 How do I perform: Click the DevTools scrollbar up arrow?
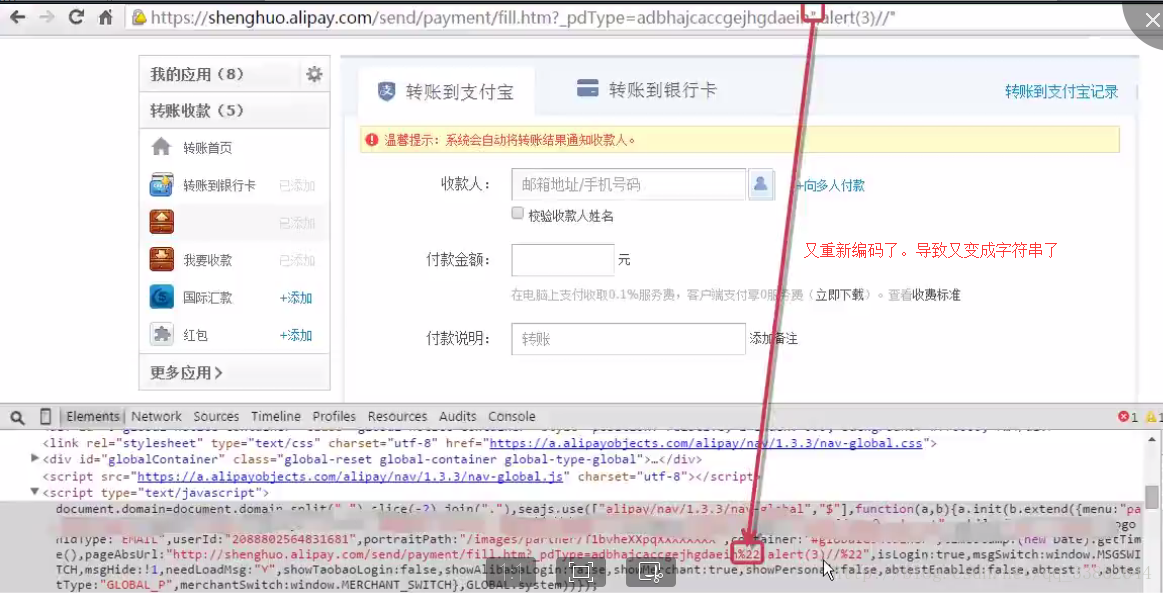coord(1151,439)
